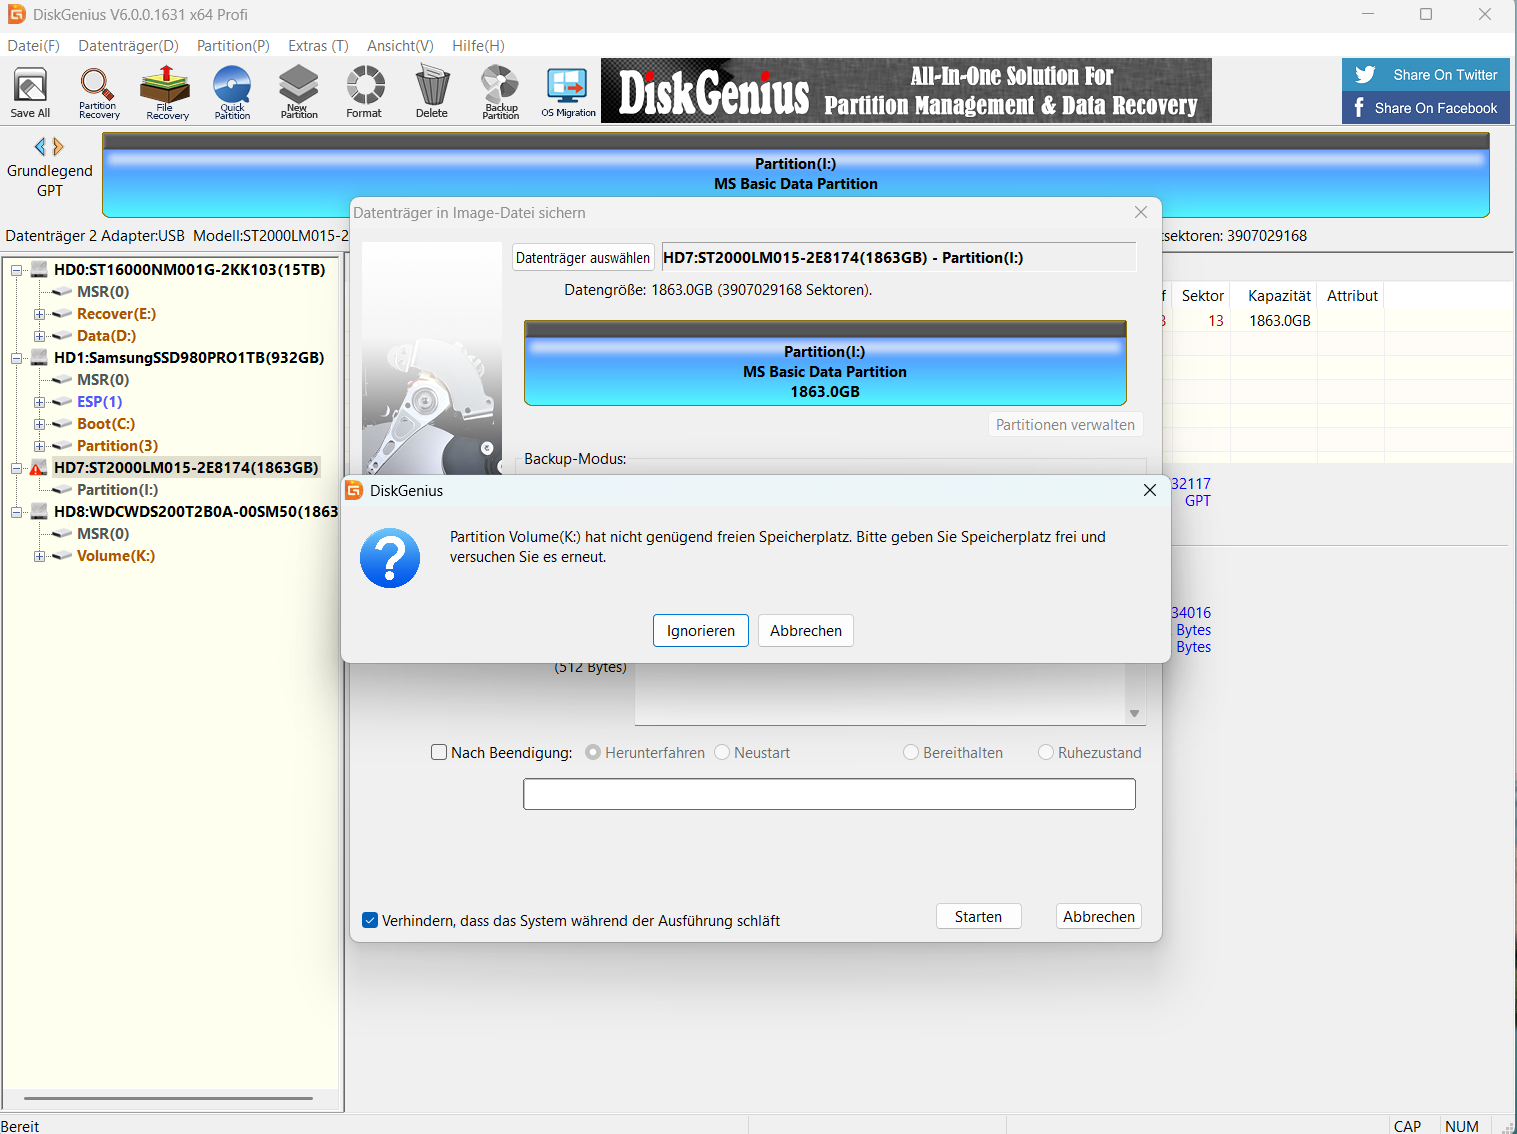Screen dimensions: 1517x1134
Task: Click the drive icon next to Boot(C:)
Action: pyautogui.click(x=62, y=423)
